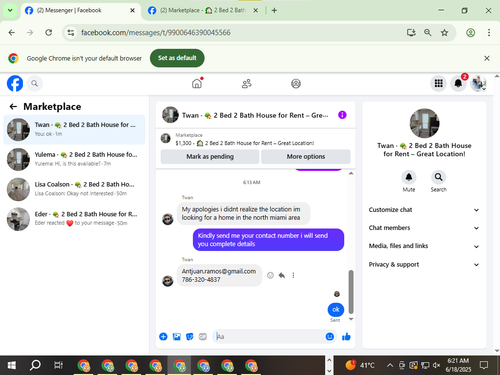Show hidden system tray icons
500x375 pixels.
(390, 365)
